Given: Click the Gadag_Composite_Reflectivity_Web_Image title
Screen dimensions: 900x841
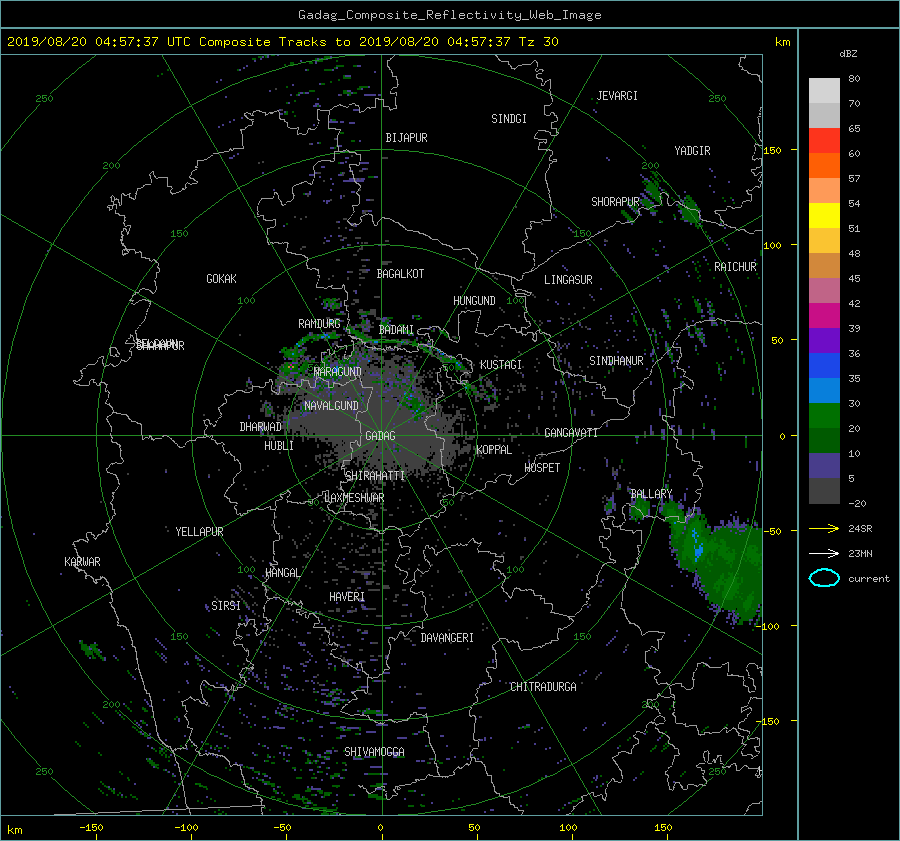Looking at the screenshot, I should (449, 15).
